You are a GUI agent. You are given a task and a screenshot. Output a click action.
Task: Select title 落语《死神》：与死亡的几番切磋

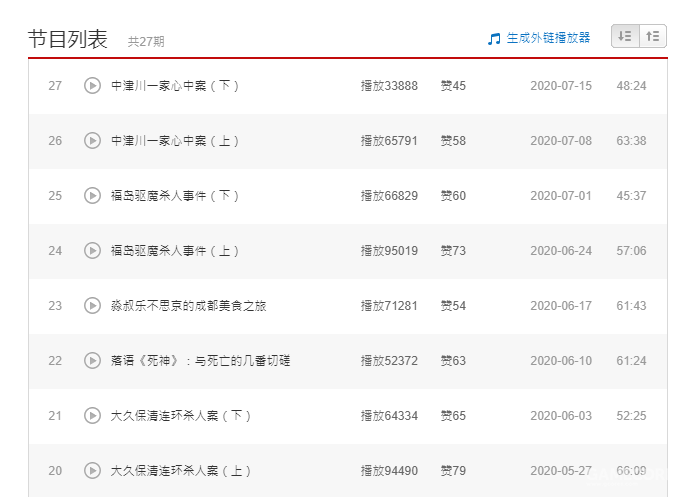click(x=200, y=361)
